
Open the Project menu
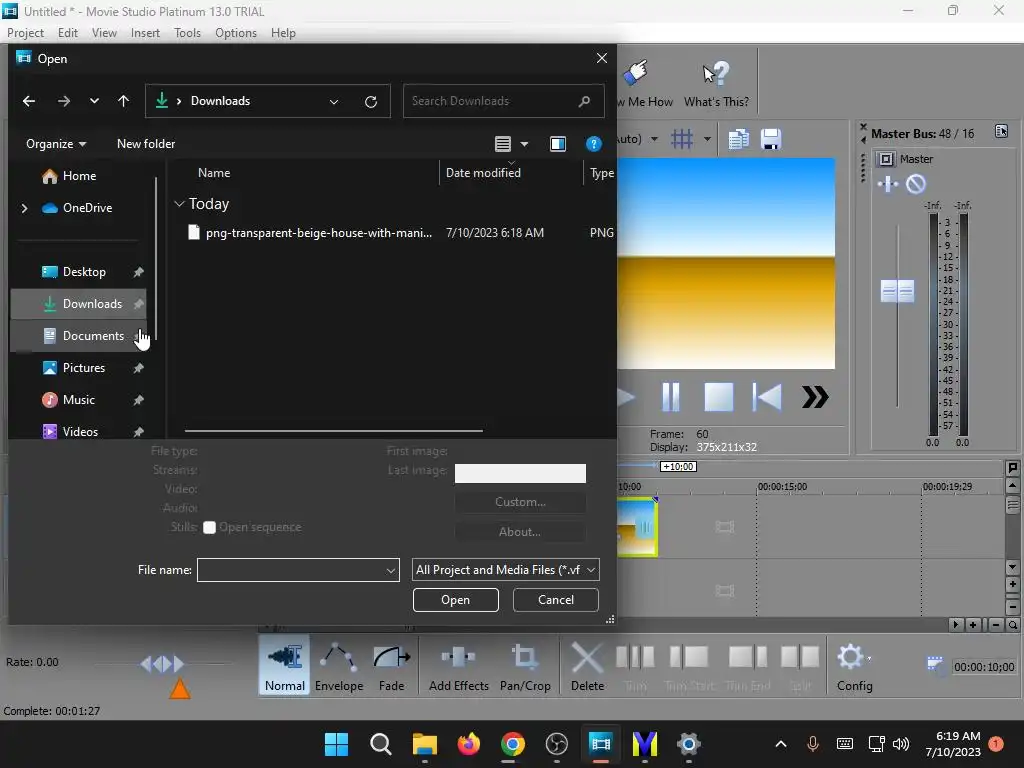coord(25,33)
